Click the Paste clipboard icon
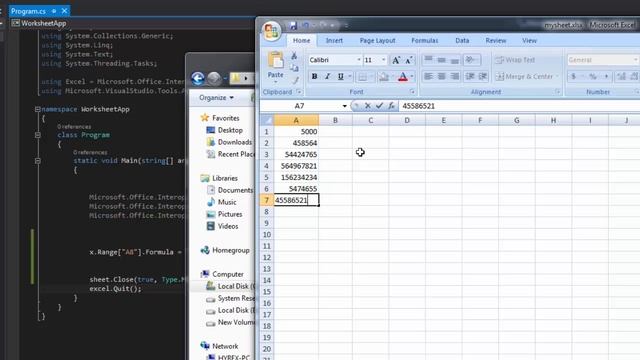This screenshot has height=360, width=640. [276, 60]
